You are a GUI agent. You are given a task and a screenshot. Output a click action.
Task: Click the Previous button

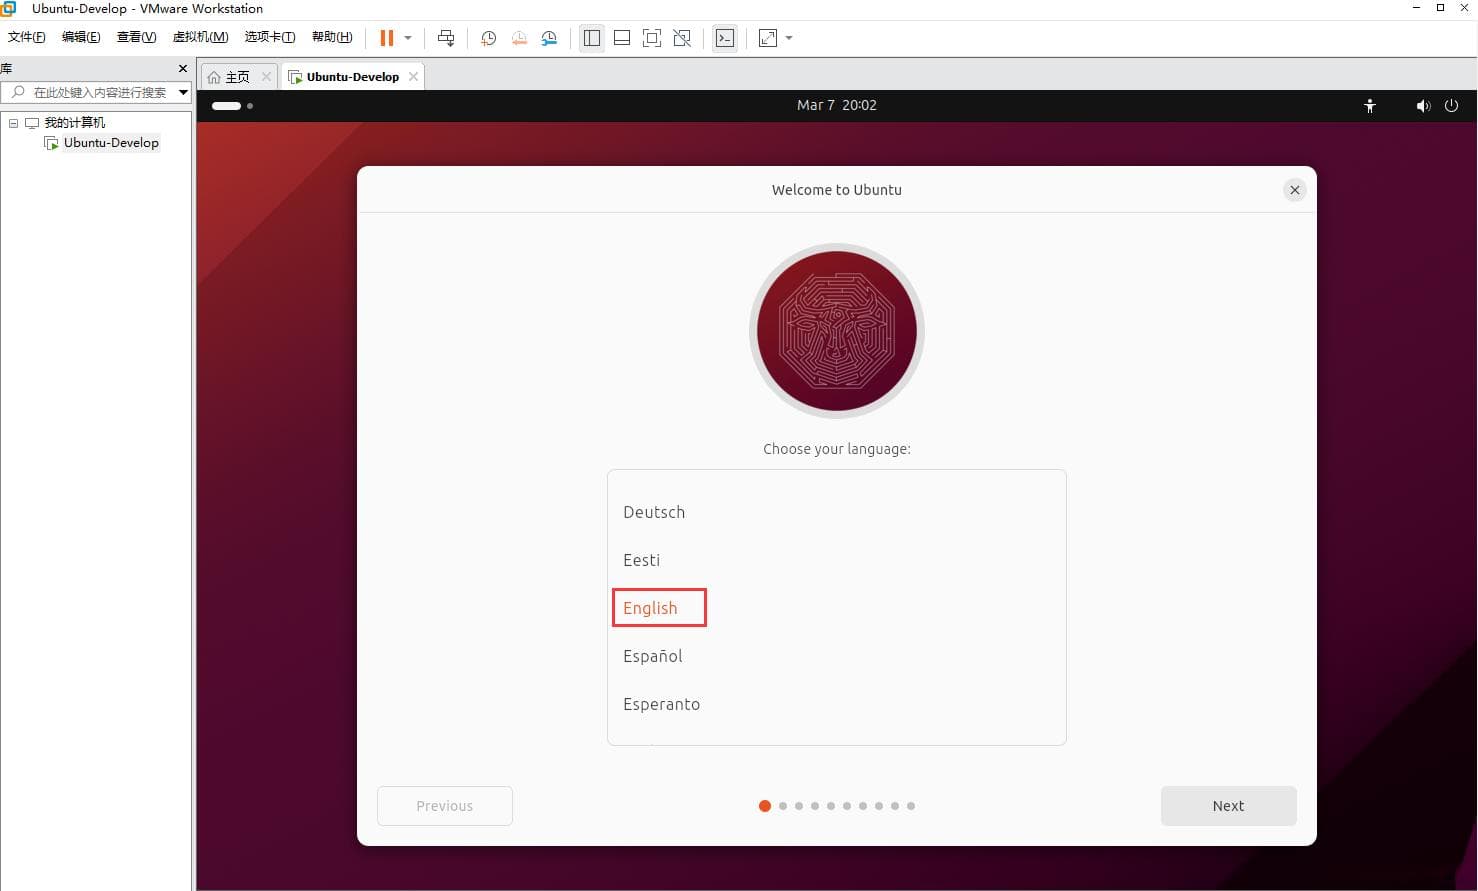point(445,806)
